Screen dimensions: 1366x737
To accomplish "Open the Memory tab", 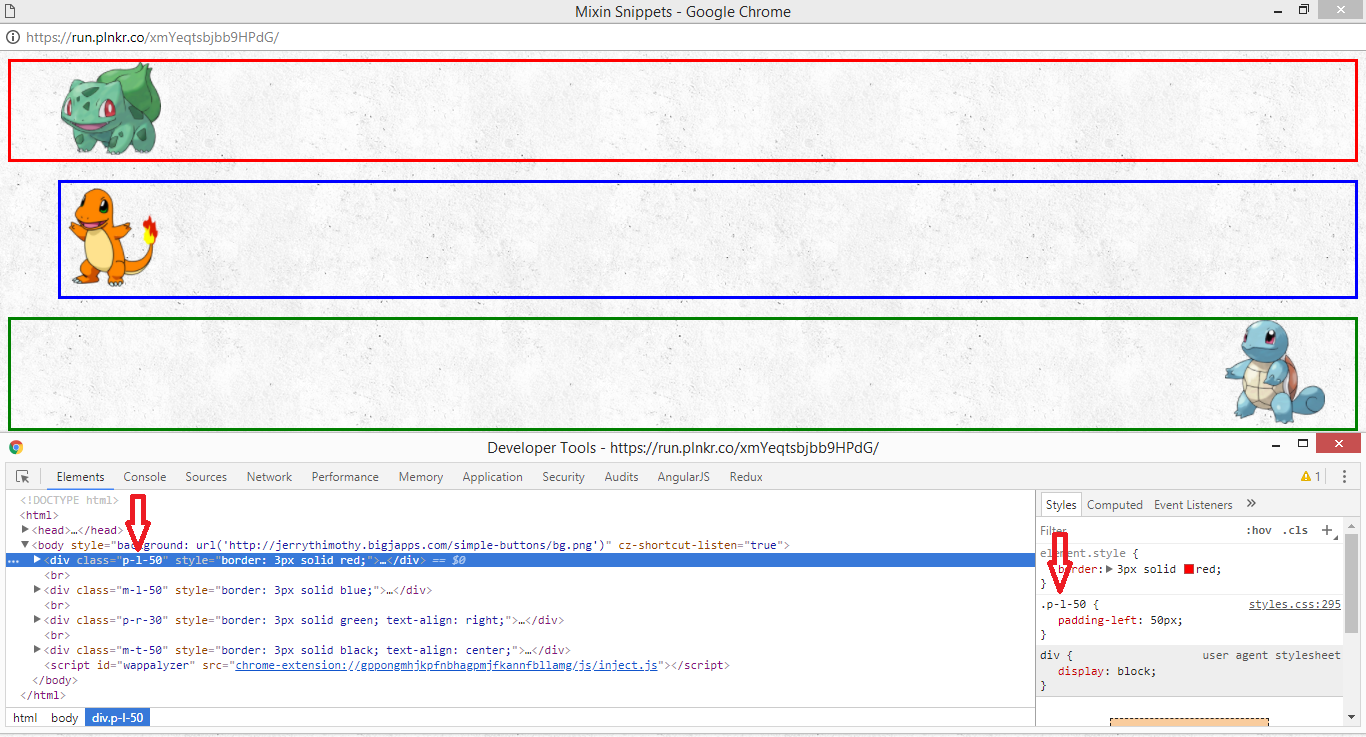I will pos(420,477).
